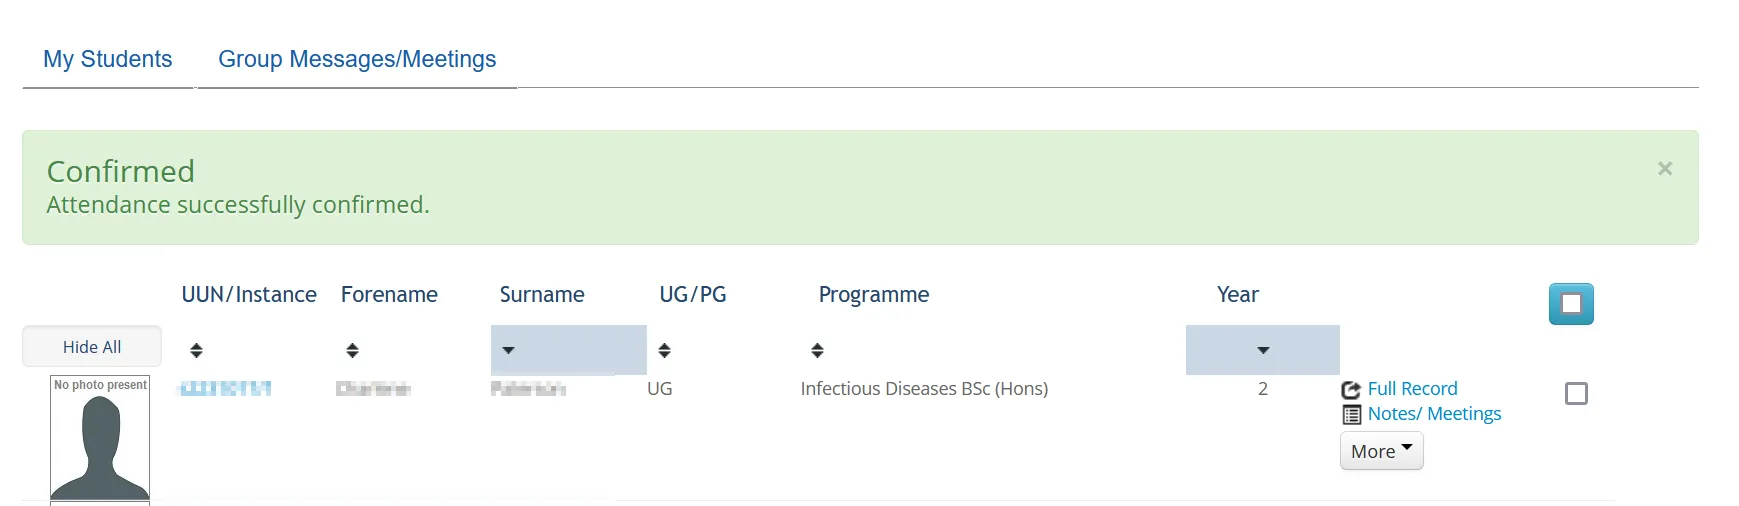1739x506 pixels.
Task: Check the student row checkbox
Action: point(1576,394)
